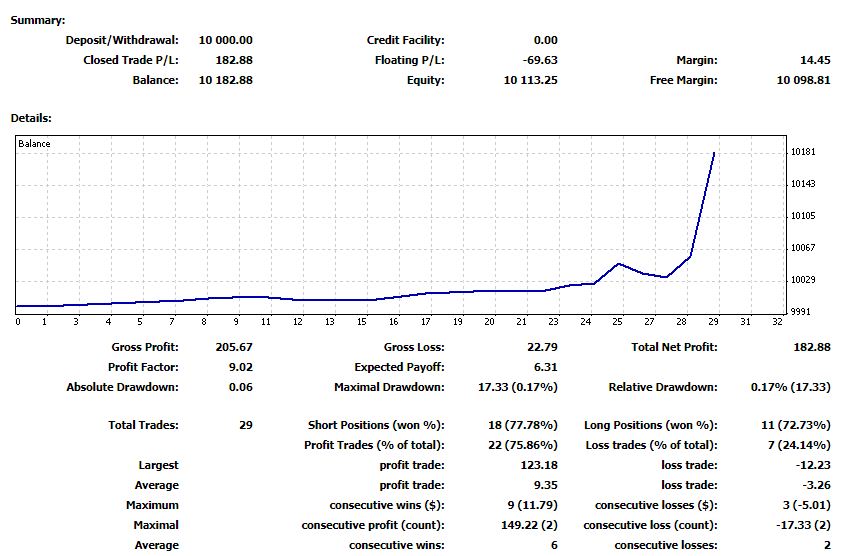Screen dimensions: 847x556
Task: Click the Balance legend label in chart
Action: [34, 144]
